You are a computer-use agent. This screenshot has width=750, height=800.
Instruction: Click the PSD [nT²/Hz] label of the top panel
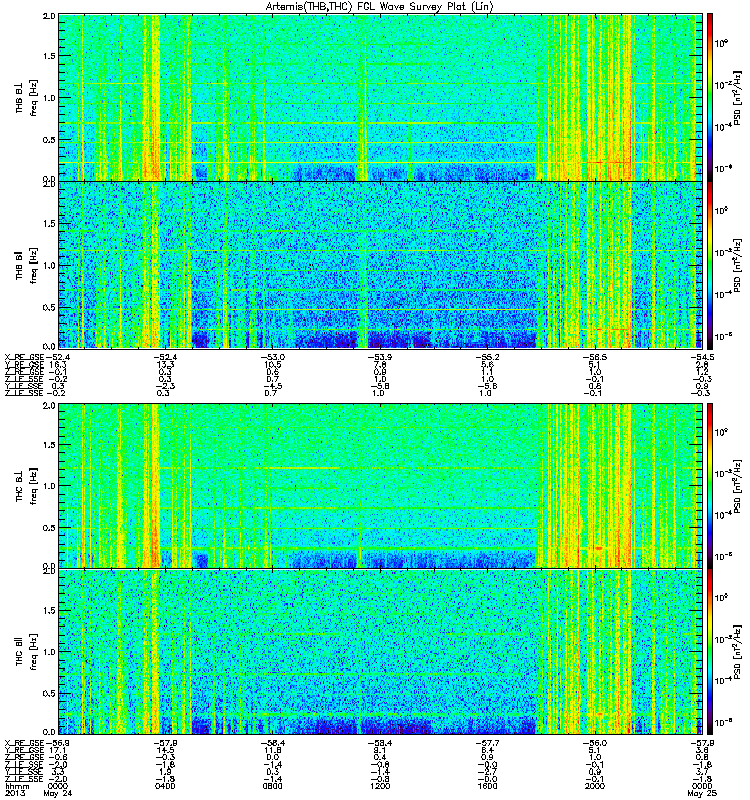(x=737, y=98)
